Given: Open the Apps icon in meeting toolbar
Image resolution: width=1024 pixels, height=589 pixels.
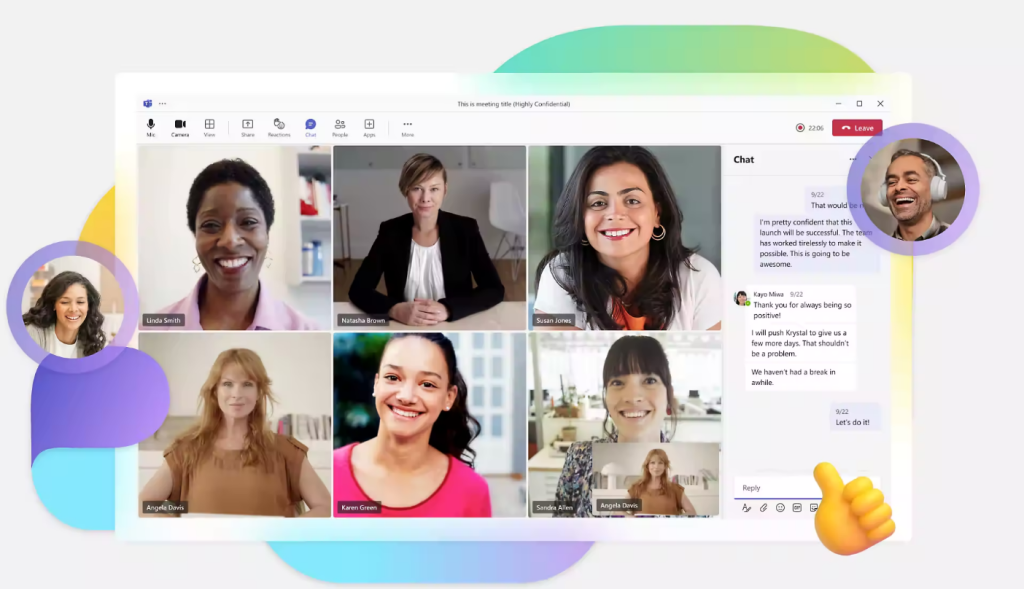Looking at the screenshot, I should click(x=369, y=126).
